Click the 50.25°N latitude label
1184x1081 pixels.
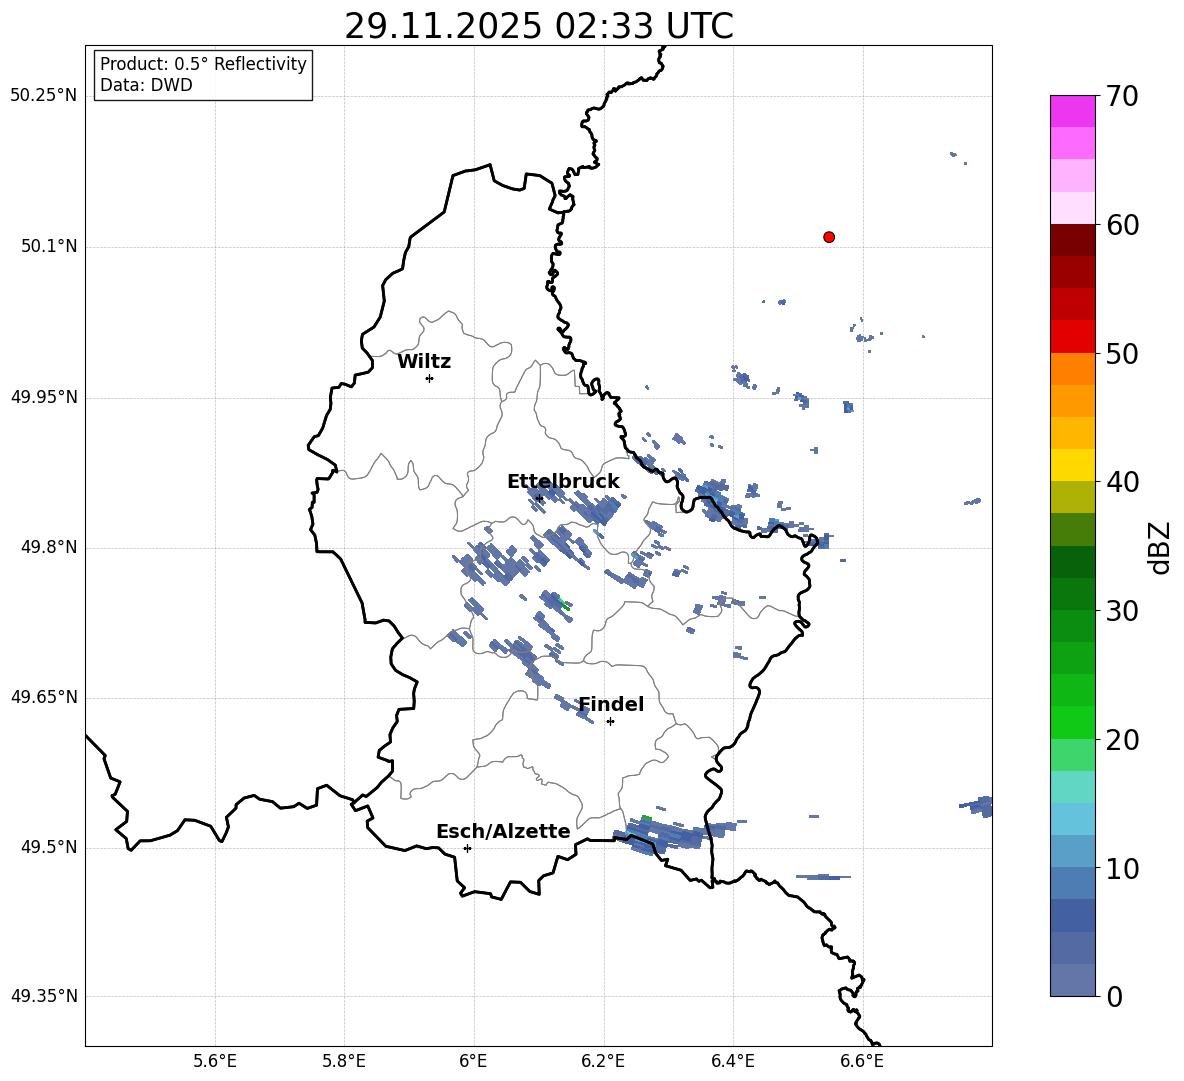pyautogui.click(x=44, y=96)
